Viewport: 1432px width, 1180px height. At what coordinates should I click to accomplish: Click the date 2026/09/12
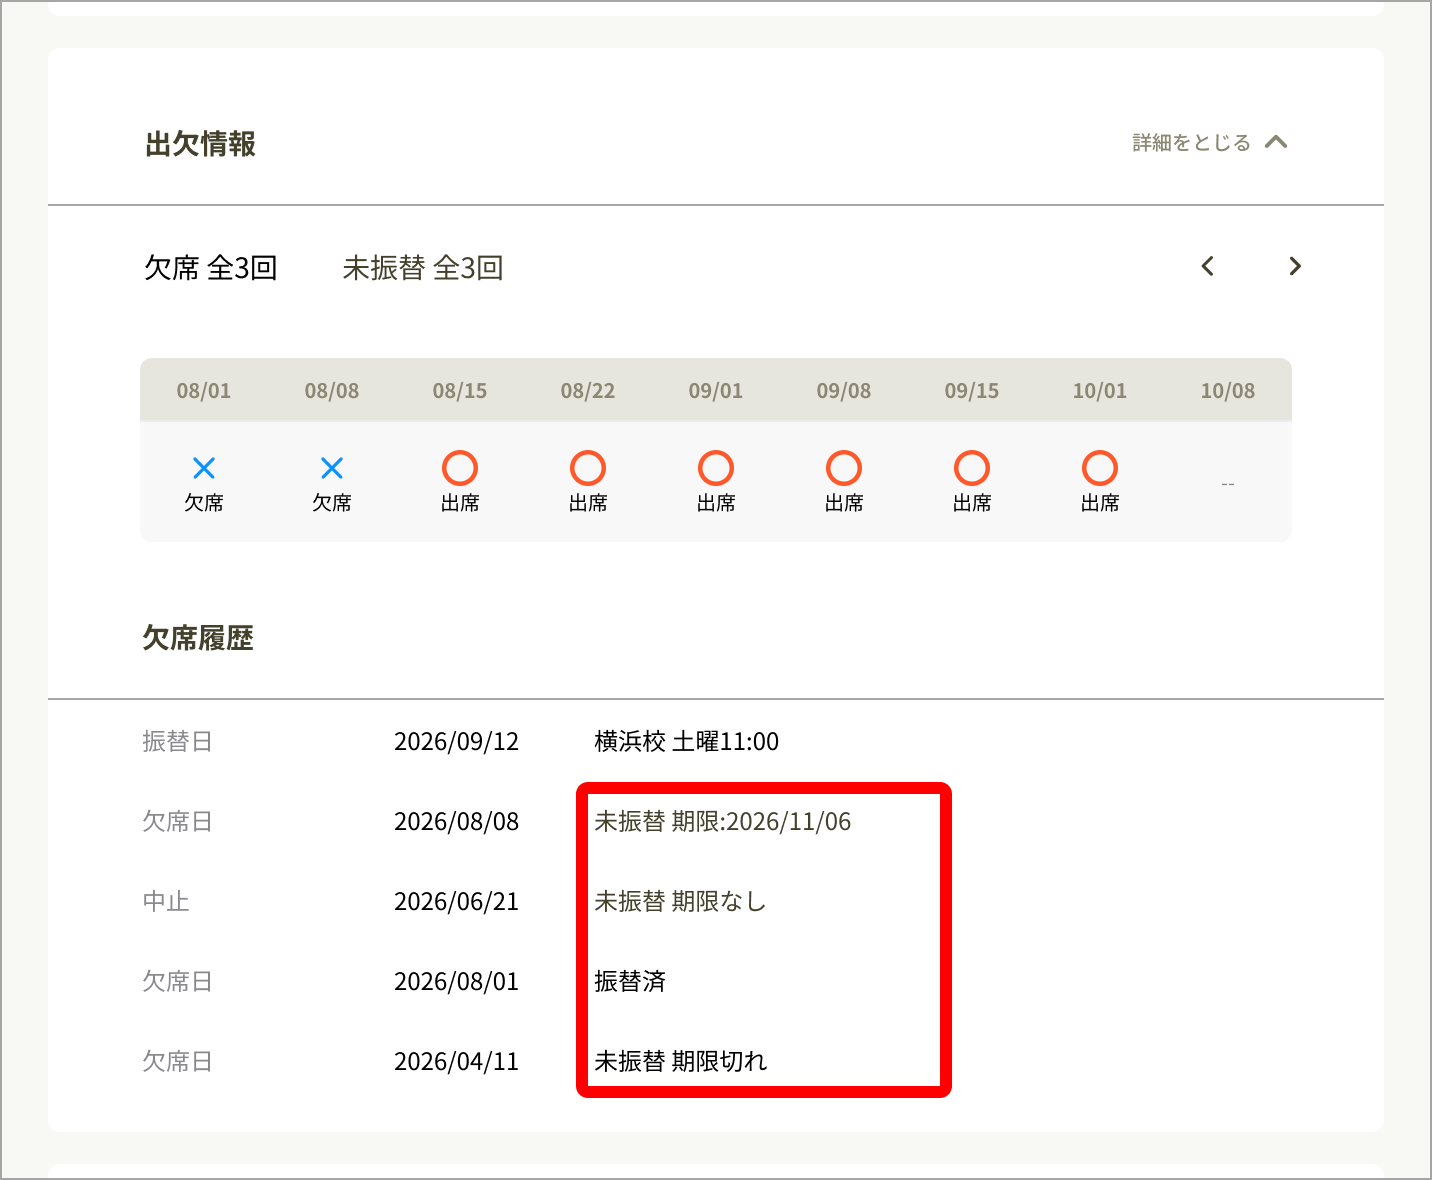[457, 741]
